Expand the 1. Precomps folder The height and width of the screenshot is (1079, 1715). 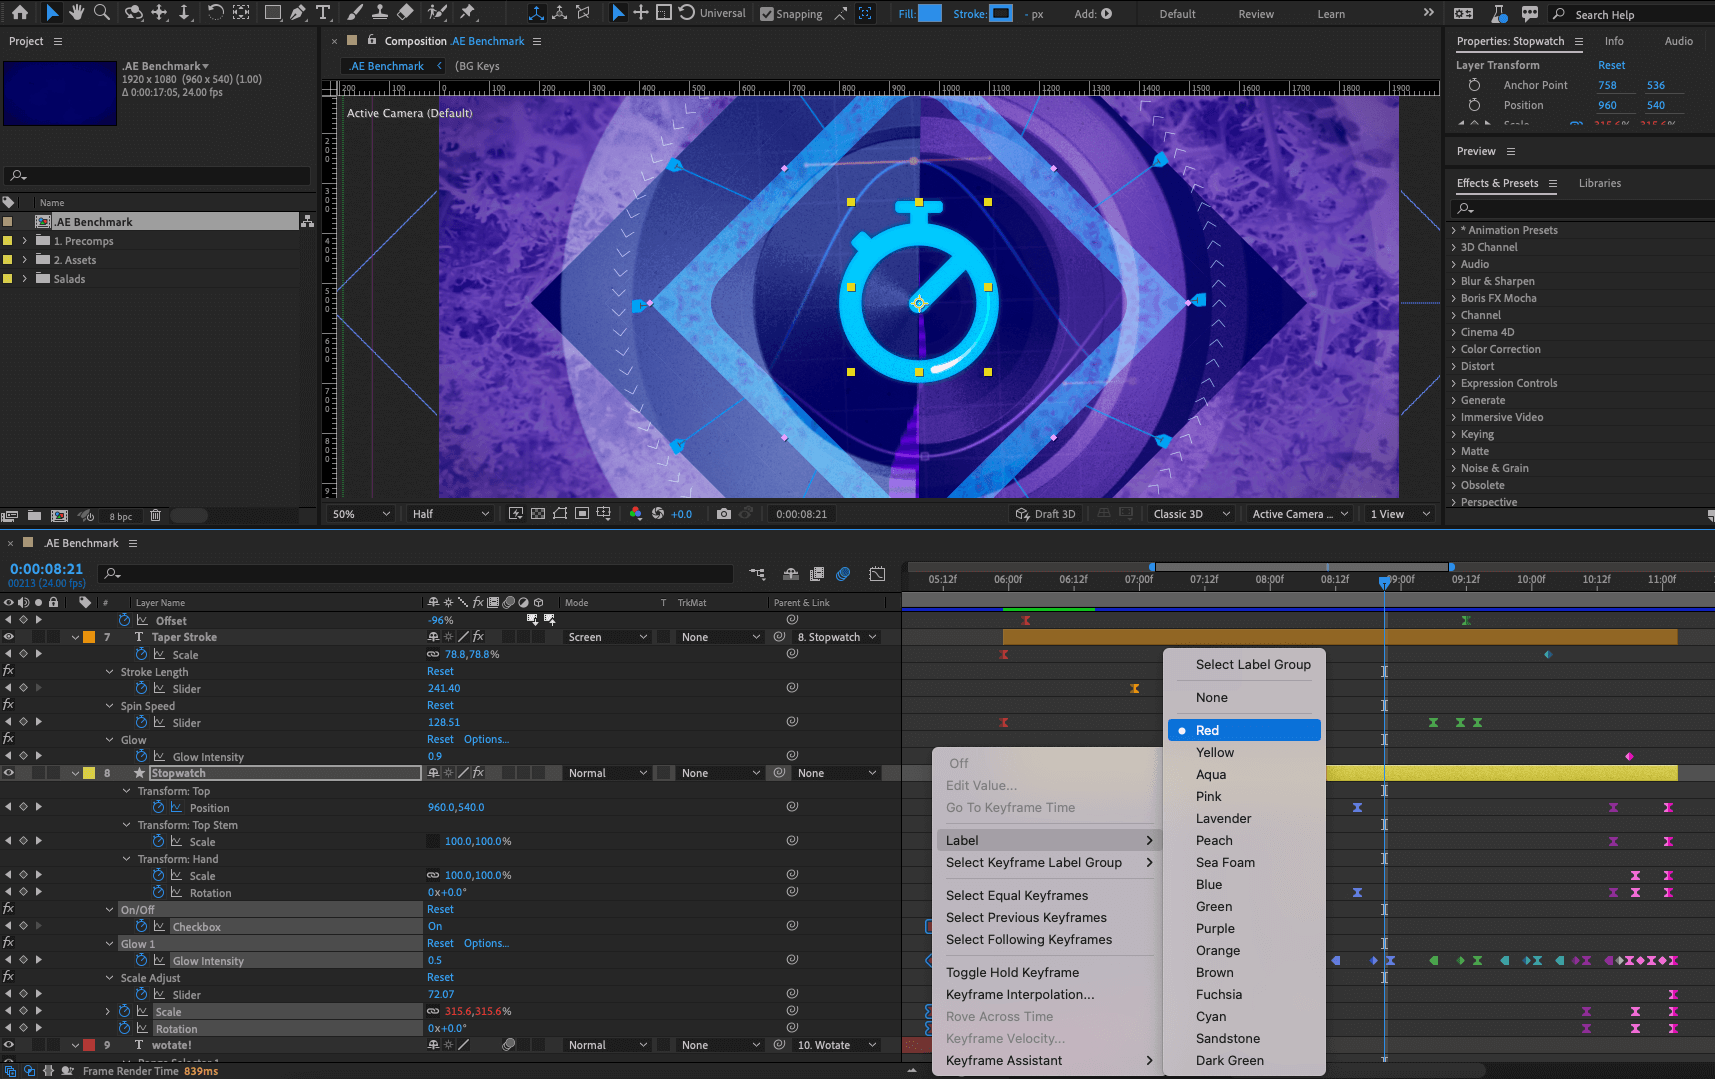point(25,241)
